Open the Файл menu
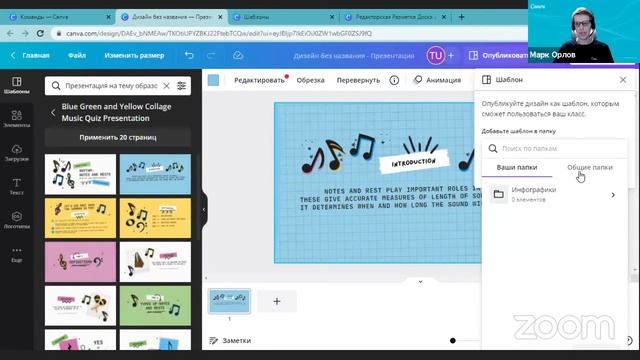Image resolution: width=640 pixels, height=360 pixels. pos(77,56)
